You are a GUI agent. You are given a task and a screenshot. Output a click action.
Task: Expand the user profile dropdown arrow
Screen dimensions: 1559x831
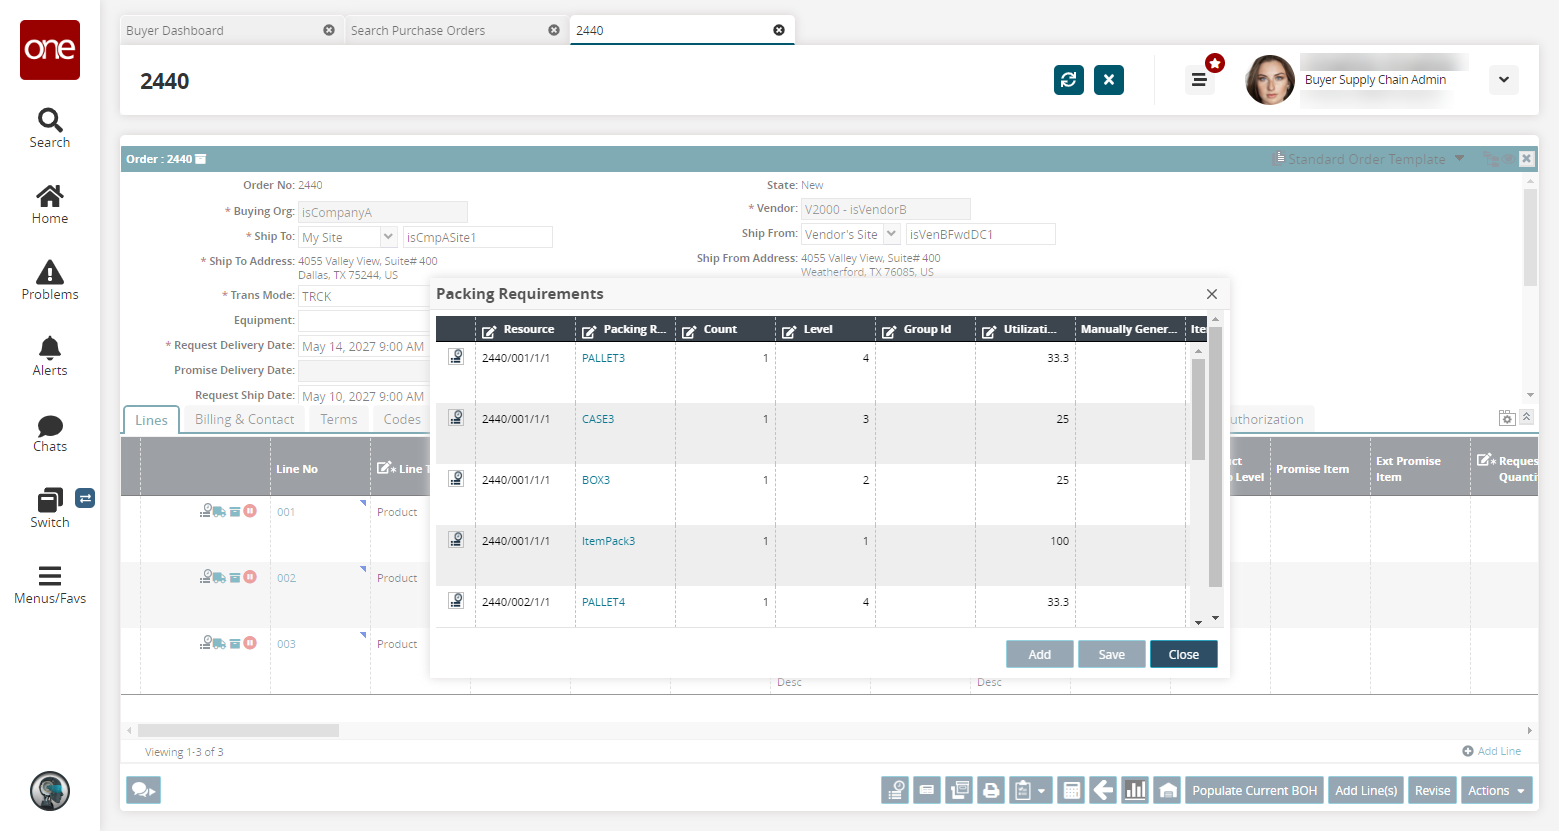coord(1503,80)
